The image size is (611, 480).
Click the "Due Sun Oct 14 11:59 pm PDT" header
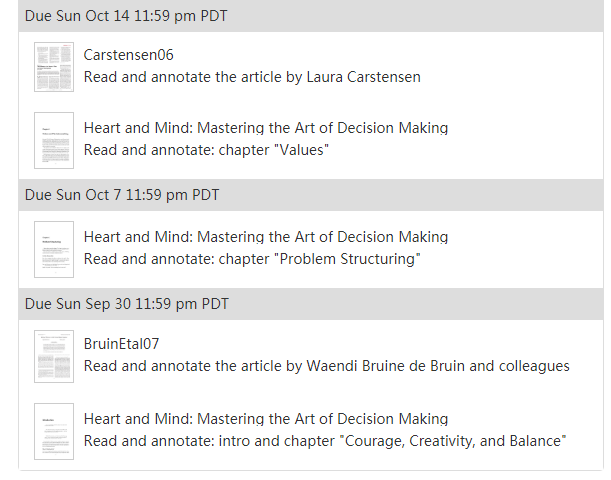[x=311, y=16]
